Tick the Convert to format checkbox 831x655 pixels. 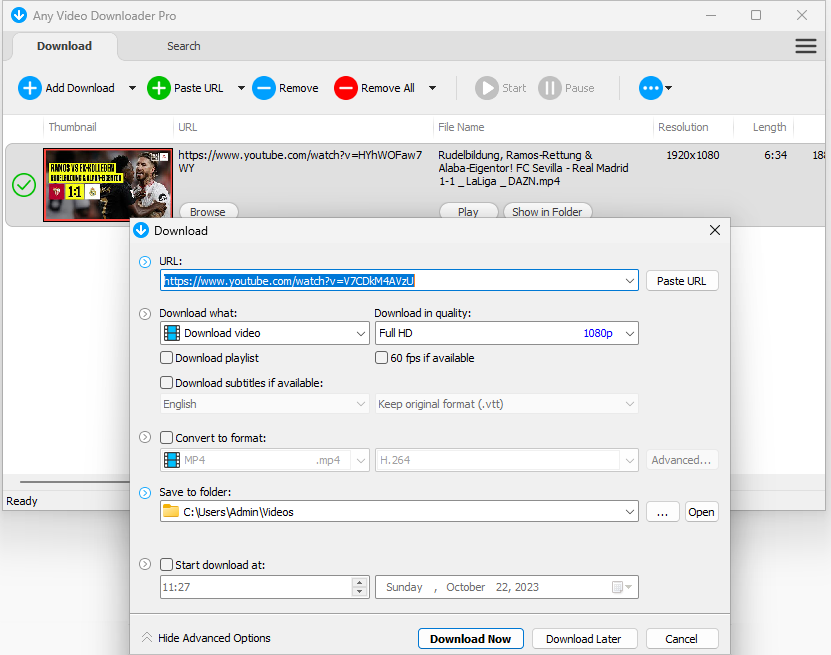(x=166, y=438)
